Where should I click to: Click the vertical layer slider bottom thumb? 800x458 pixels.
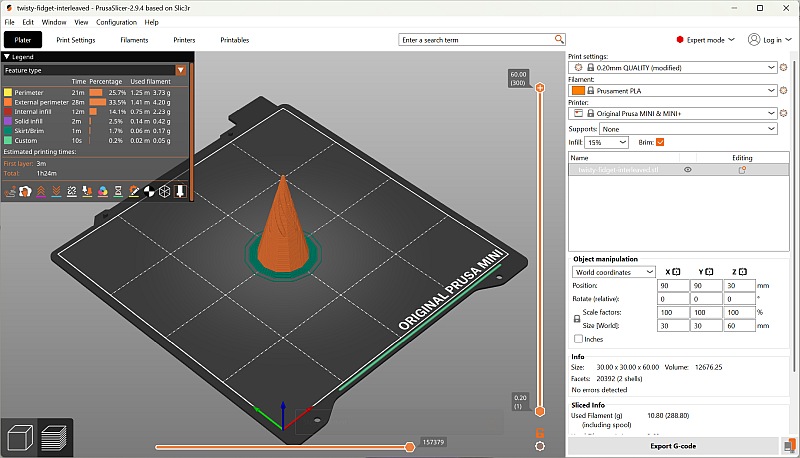pyautogui.click(x=540, y=411)
